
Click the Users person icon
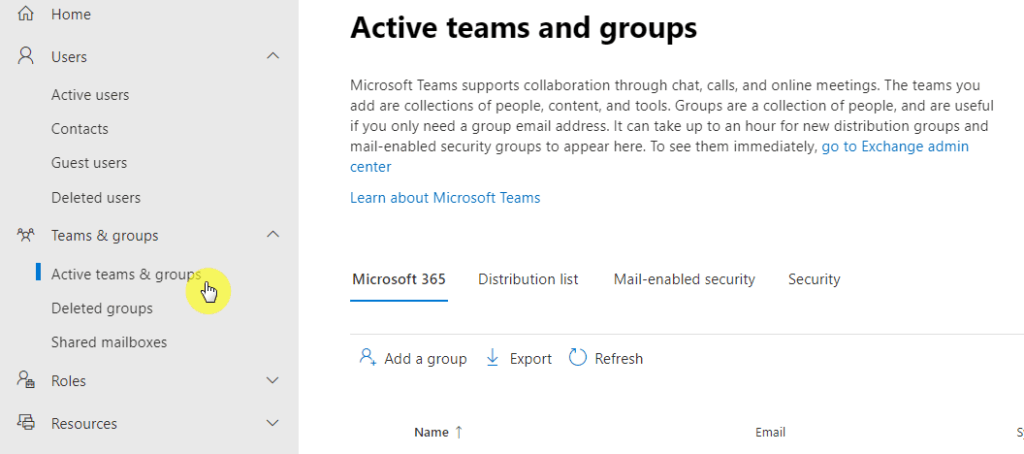25,56
